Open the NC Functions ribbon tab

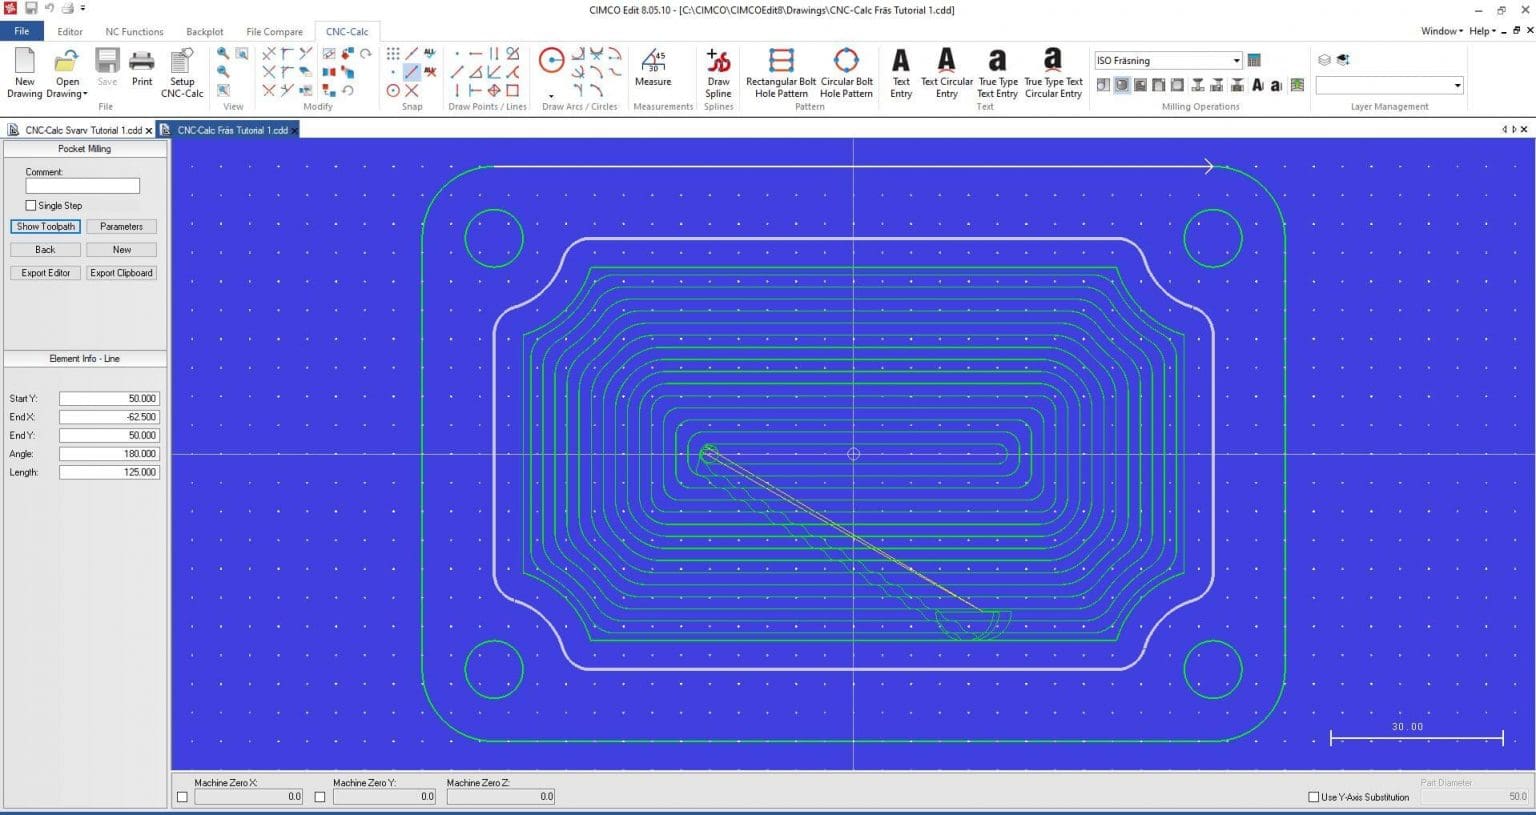coord(132,31)
